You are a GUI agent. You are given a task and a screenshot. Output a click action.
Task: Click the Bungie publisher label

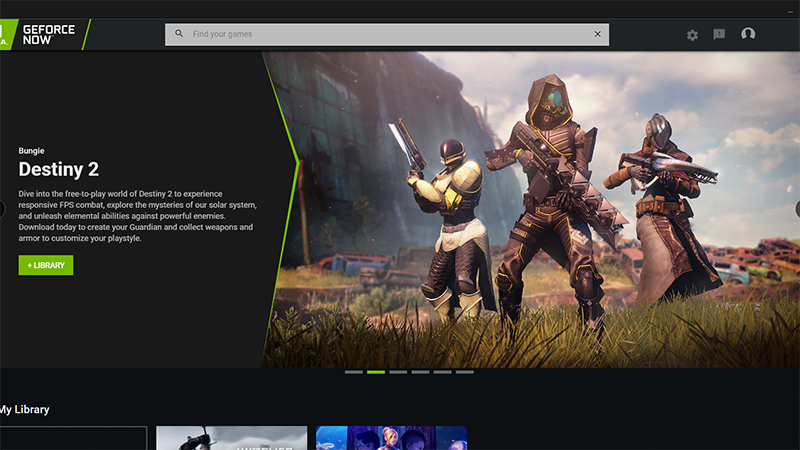[x=32, y=151]
